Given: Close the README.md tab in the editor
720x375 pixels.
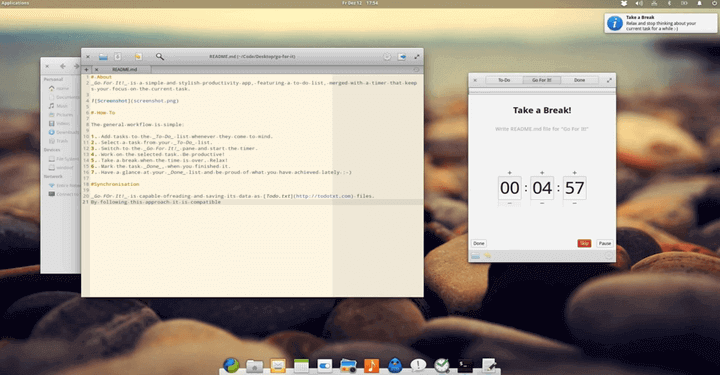Looking at the screenshot, I should tap(96, 70).
